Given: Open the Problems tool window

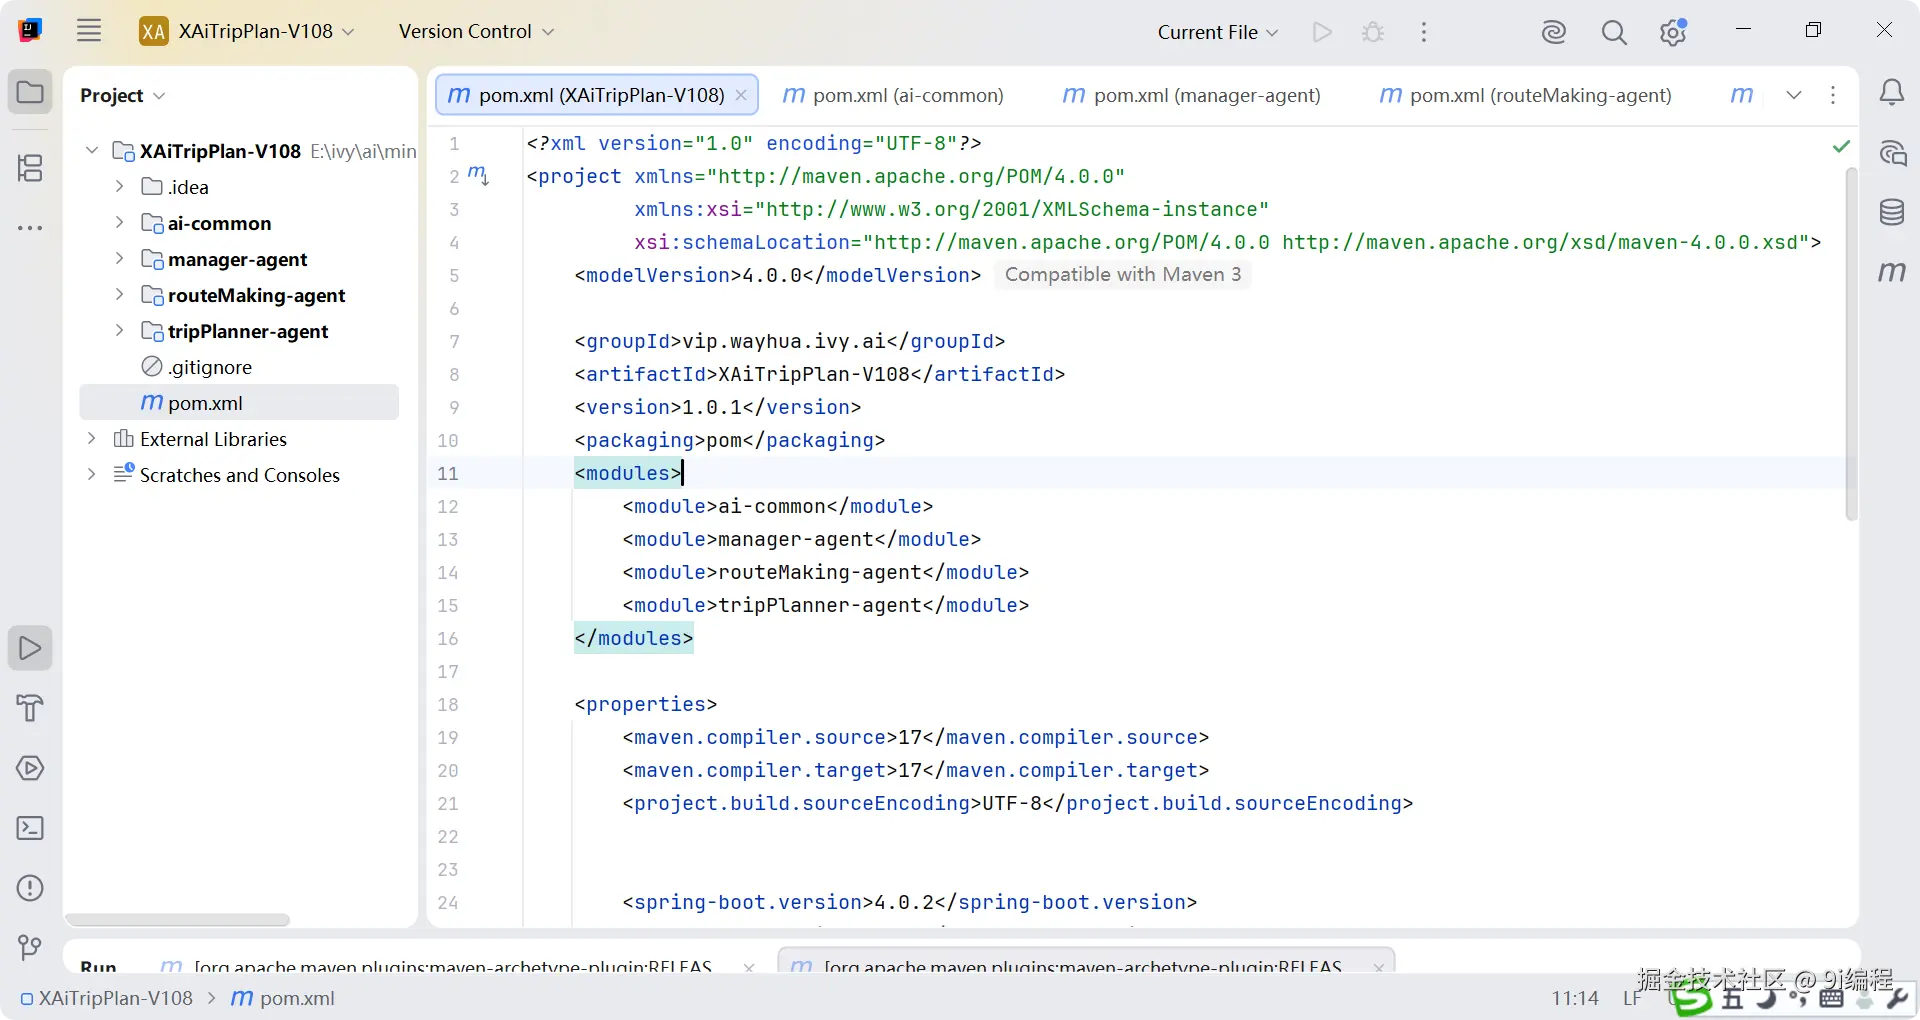Looking at the screenshot, I should pyautogui.click(x=30, y=888).
